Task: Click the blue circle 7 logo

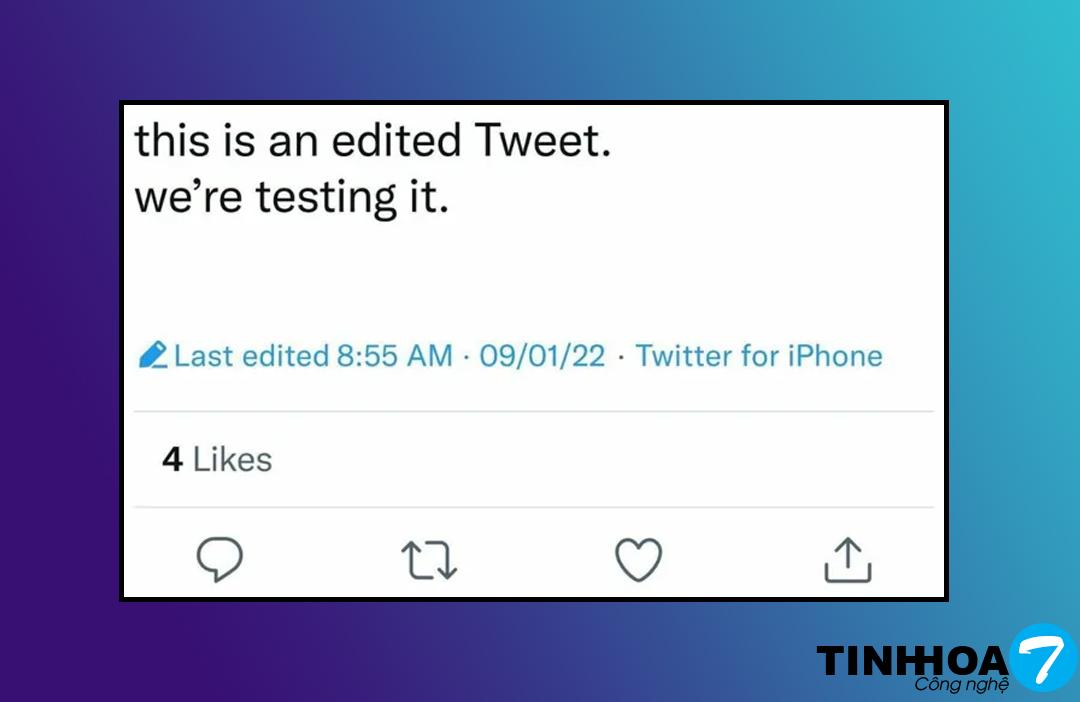Action: pos(1042,656)
